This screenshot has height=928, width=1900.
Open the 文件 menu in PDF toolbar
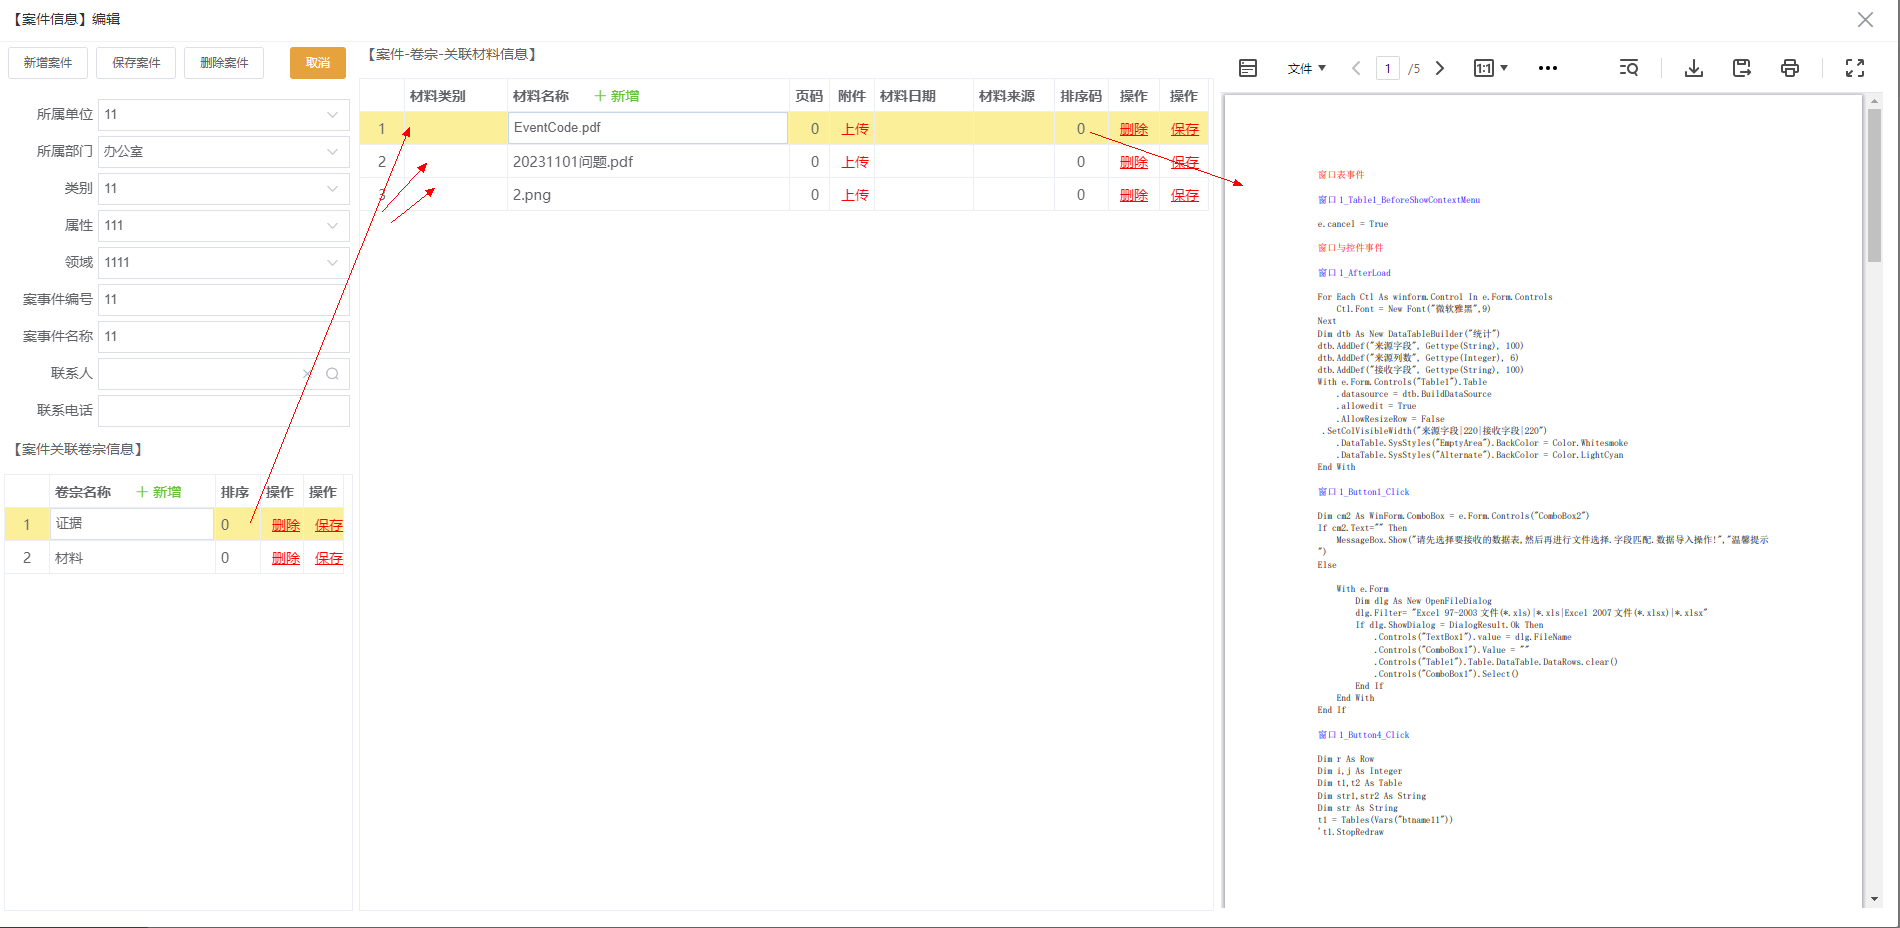[1306, 68]
